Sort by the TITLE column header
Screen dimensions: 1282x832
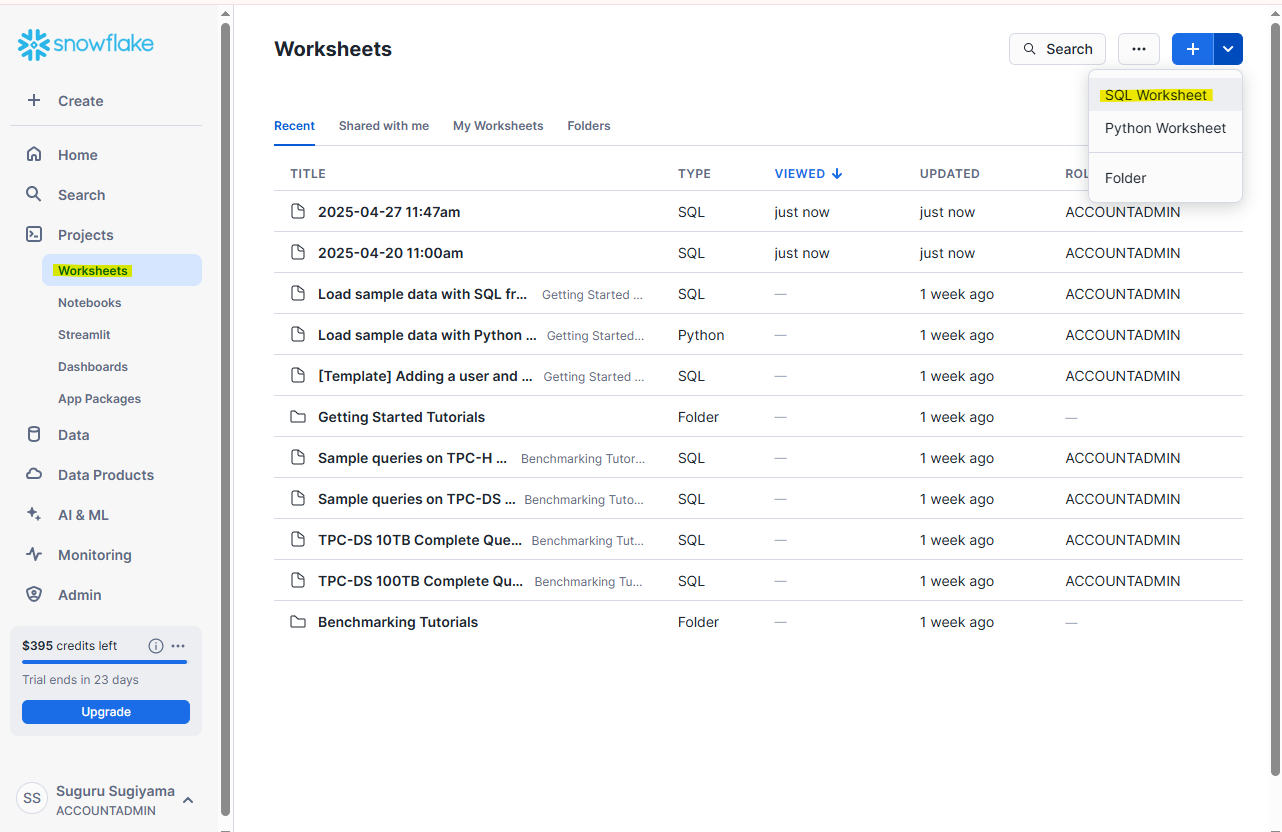point(308,173)
